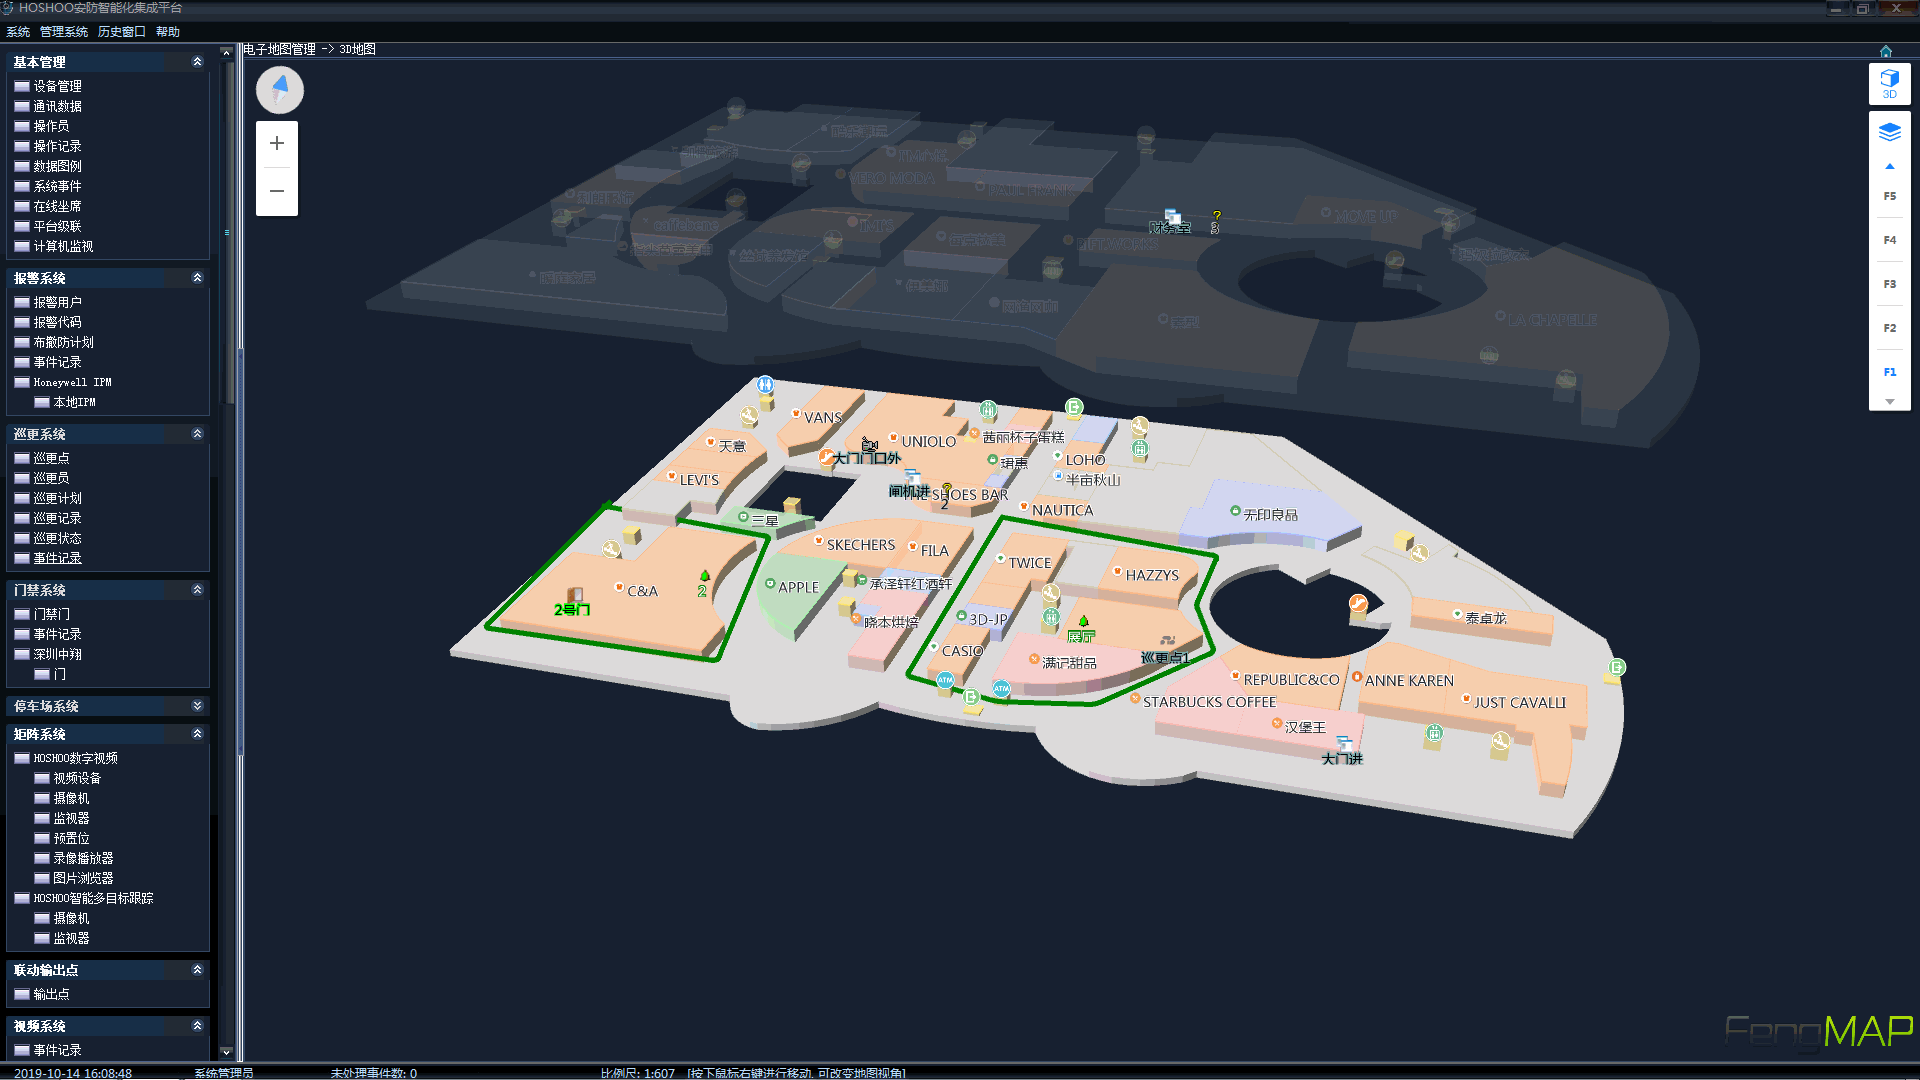
Task: Switch to floor F3
Action: pos(1889,284)
